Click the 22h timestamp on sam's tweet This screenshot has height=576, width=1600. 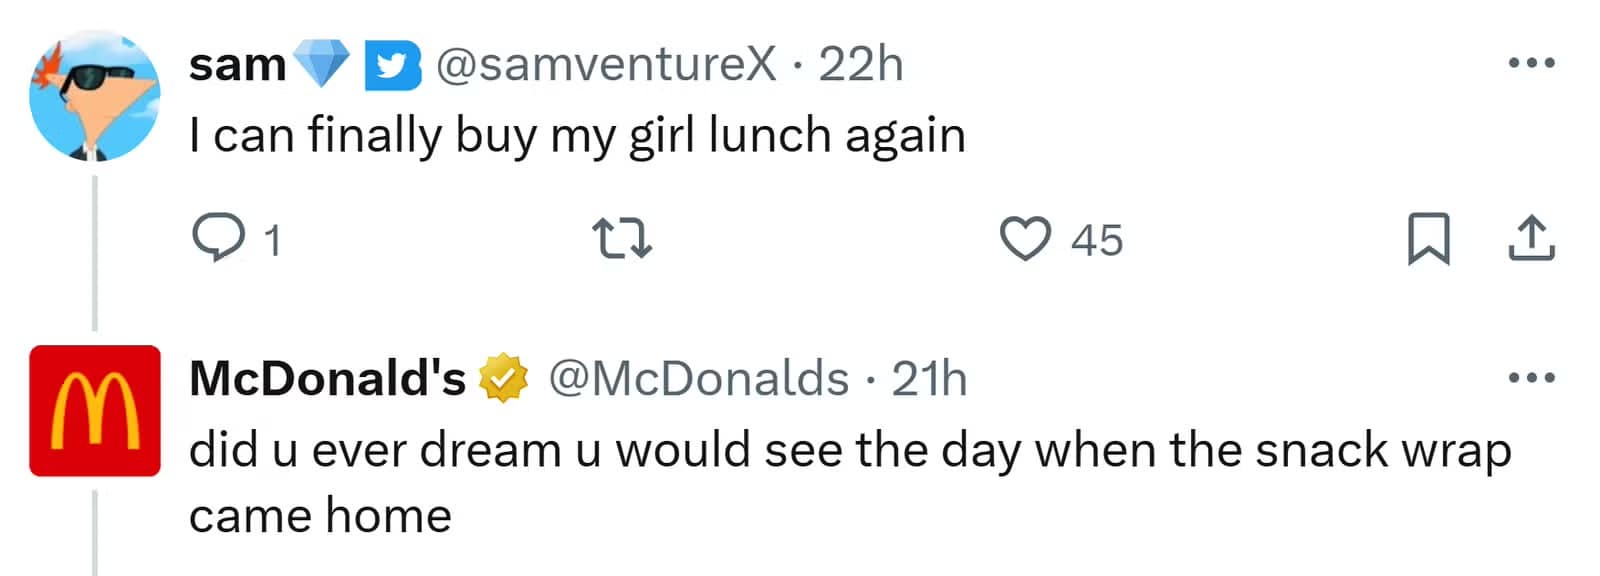coord(860,65)
